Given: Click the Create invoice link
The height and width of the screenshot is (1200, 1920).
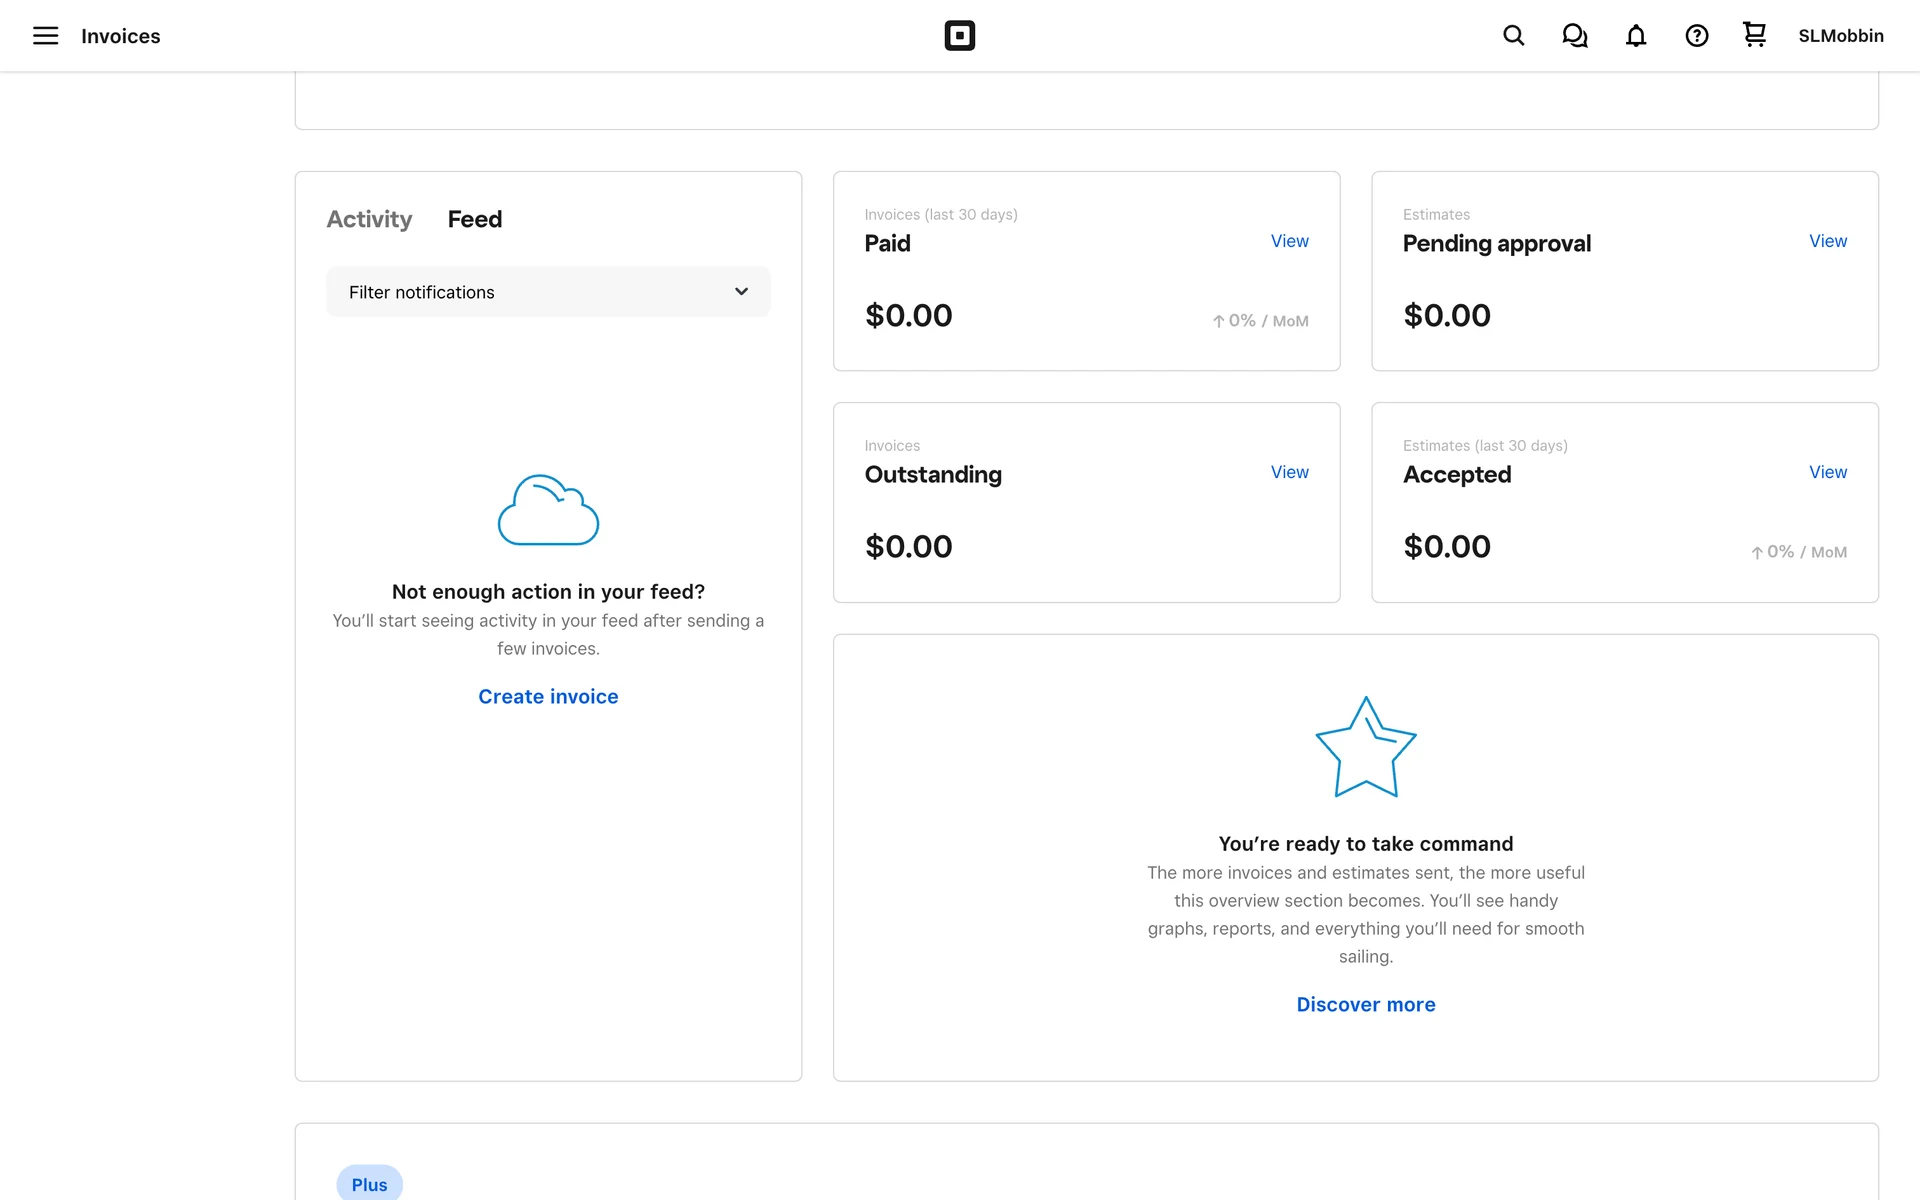Looking at the screenshot, I should 548,697.
